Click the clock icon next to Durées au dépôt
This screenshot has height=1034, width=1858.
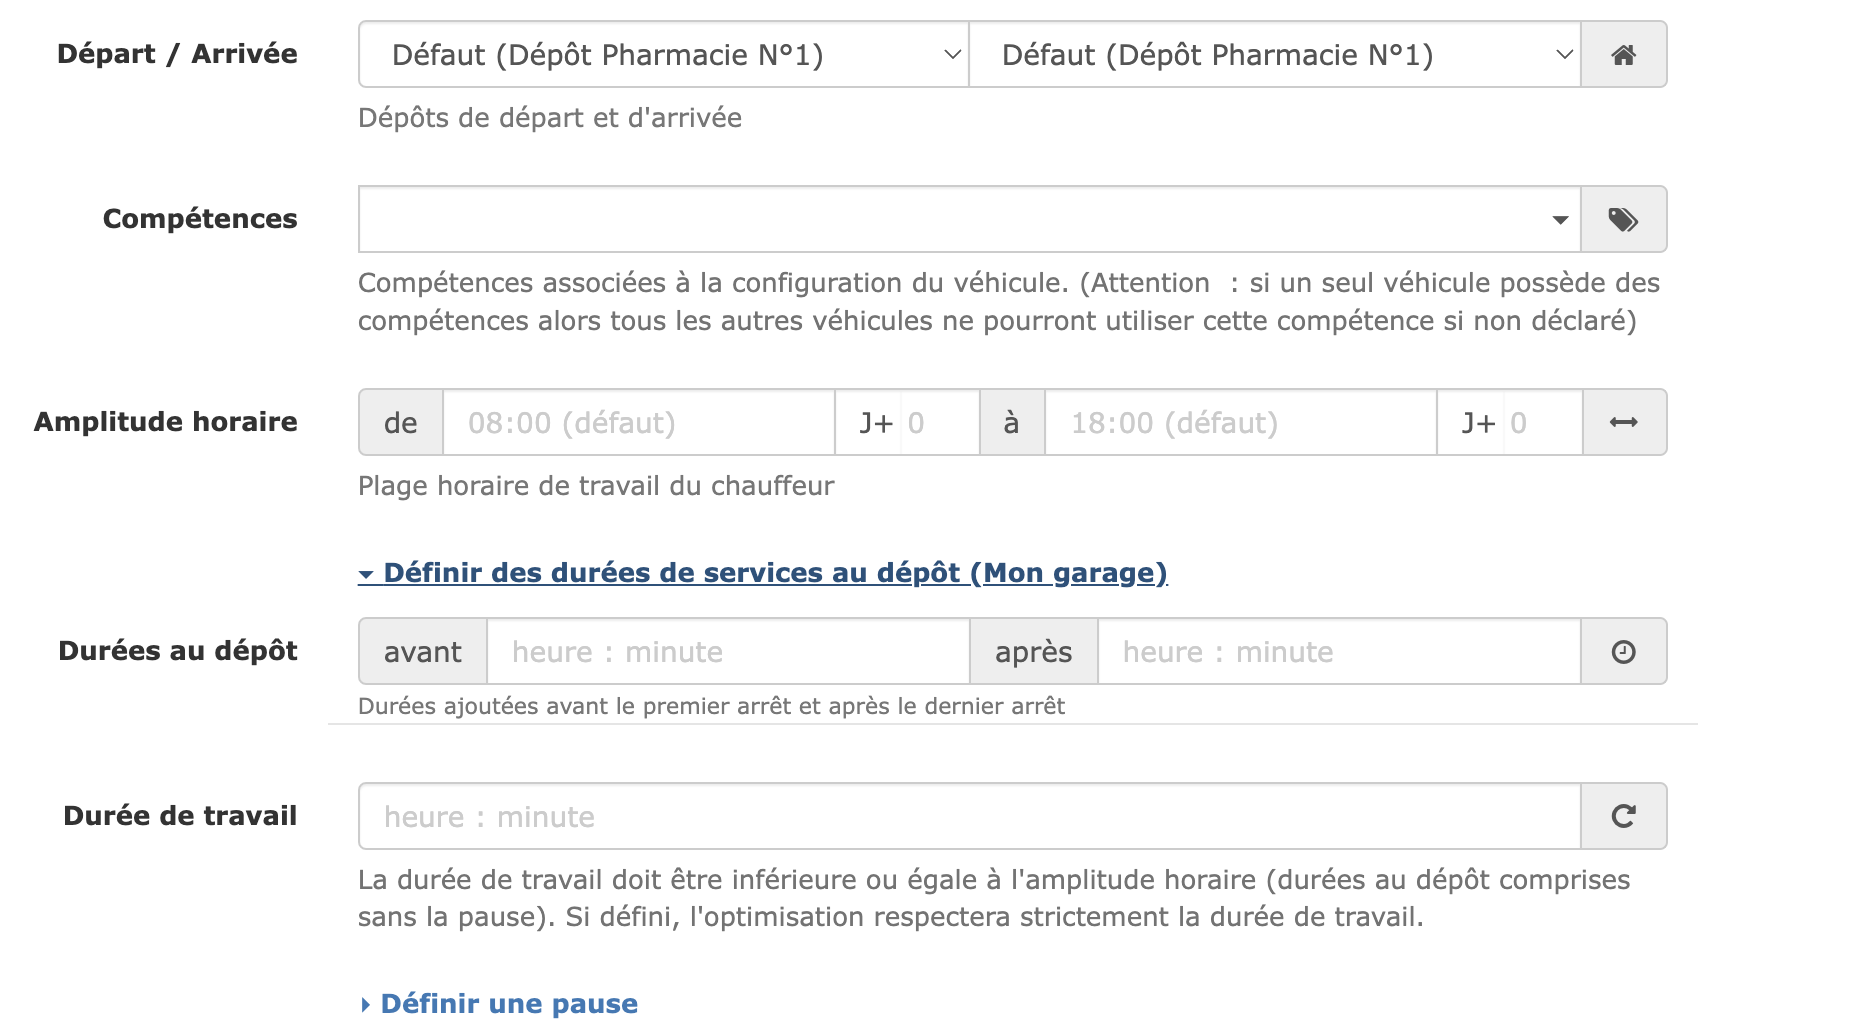[x=1622, y=651]
